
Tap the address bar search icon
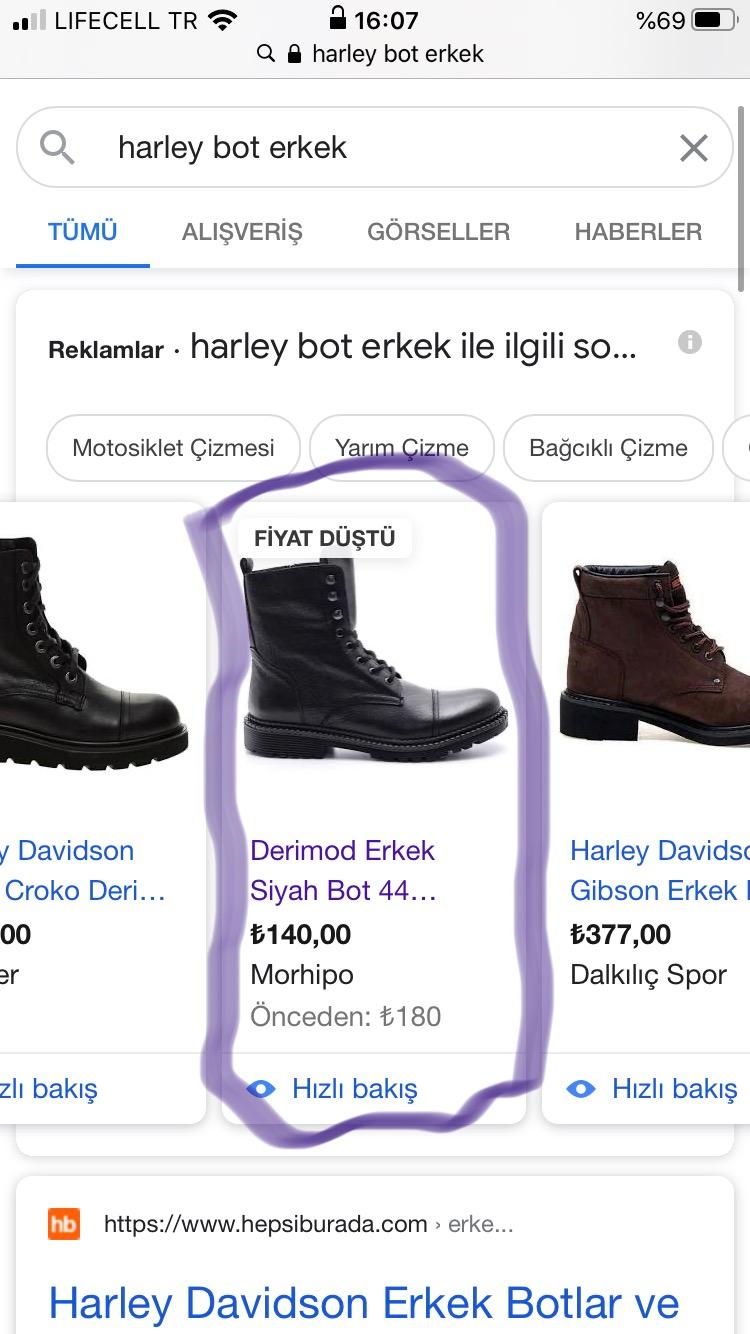point(266,54)
